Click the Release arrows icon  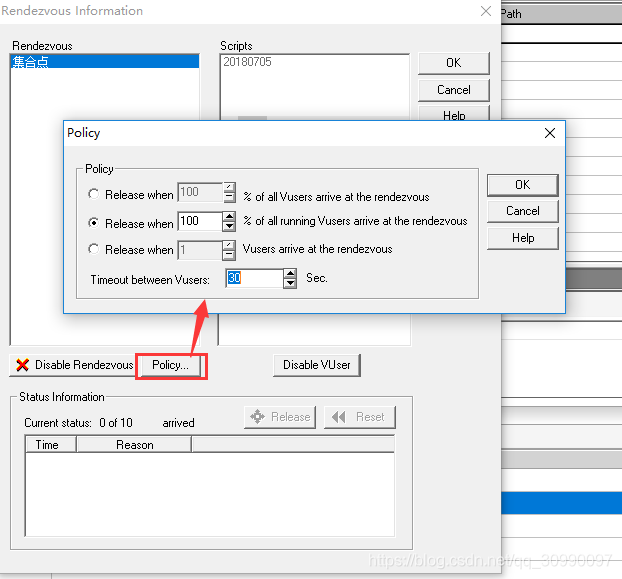tap(257, 417)
